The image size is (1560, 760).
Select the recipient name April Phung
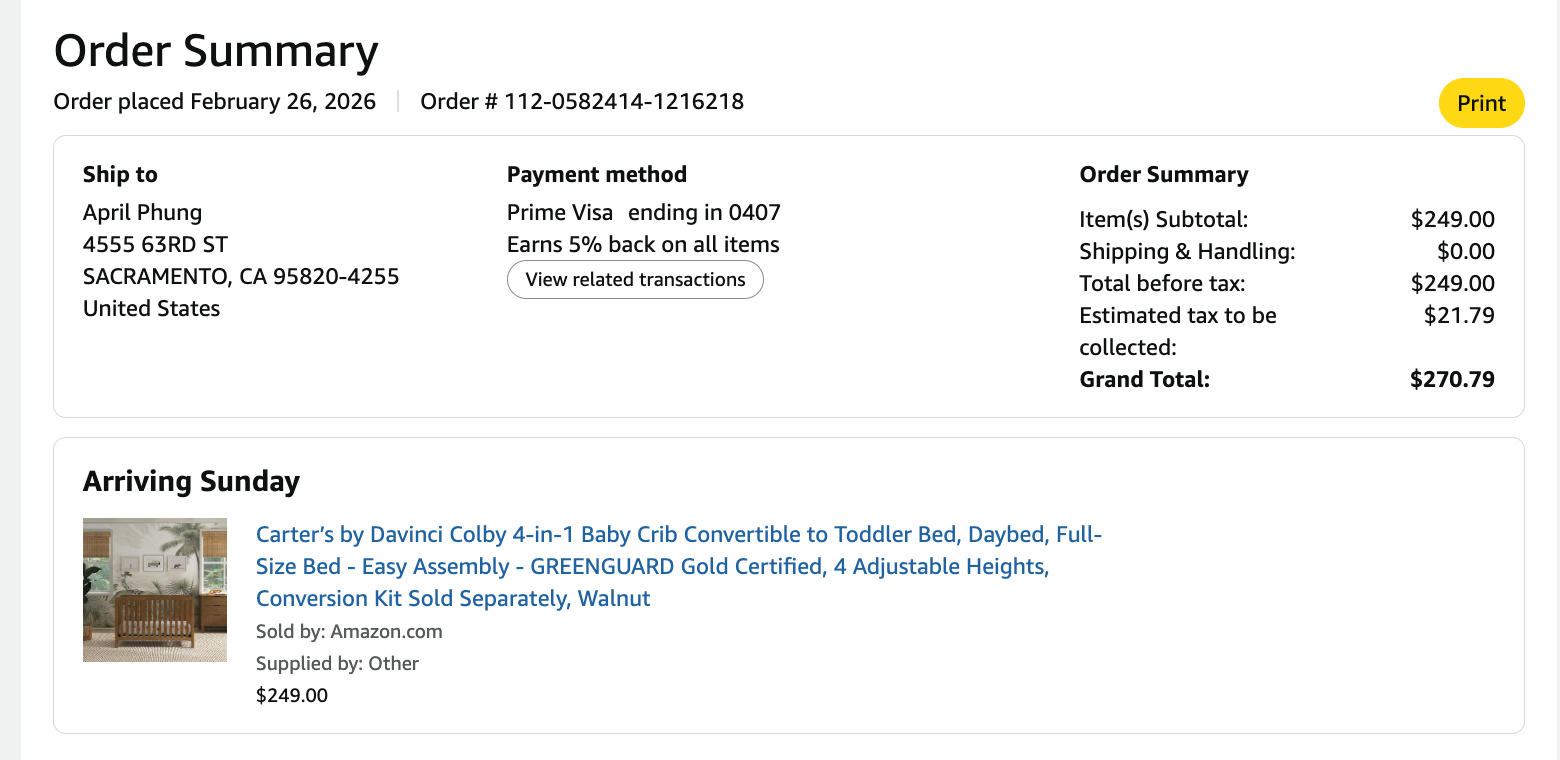point(142,212)
